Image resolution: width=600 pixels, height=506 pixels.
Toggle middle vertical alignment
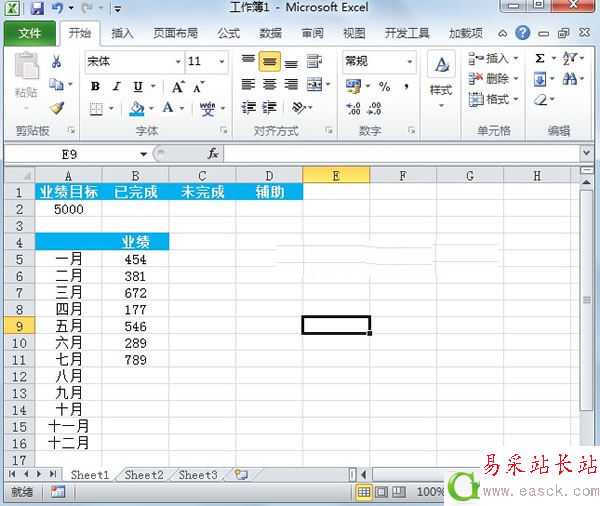coord(269,61)
